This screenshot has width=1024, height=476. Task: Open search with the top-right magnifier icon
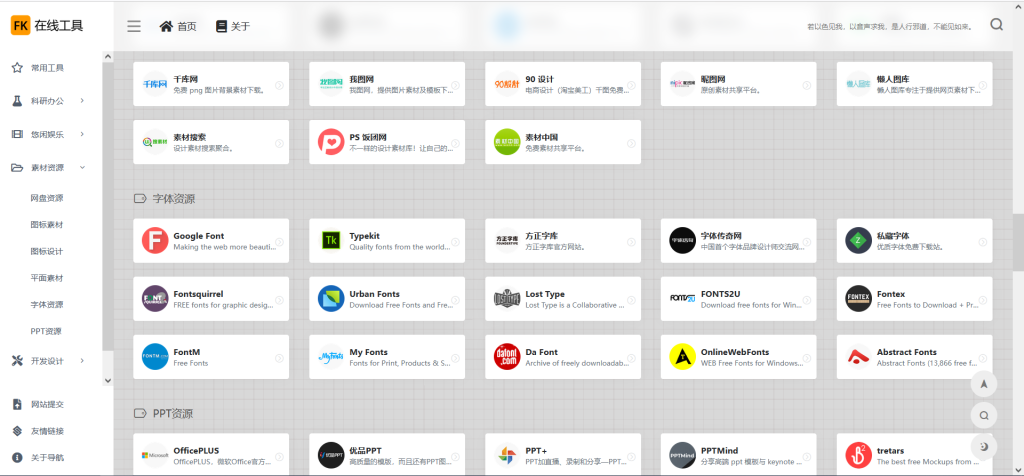[x=996, y=26]
